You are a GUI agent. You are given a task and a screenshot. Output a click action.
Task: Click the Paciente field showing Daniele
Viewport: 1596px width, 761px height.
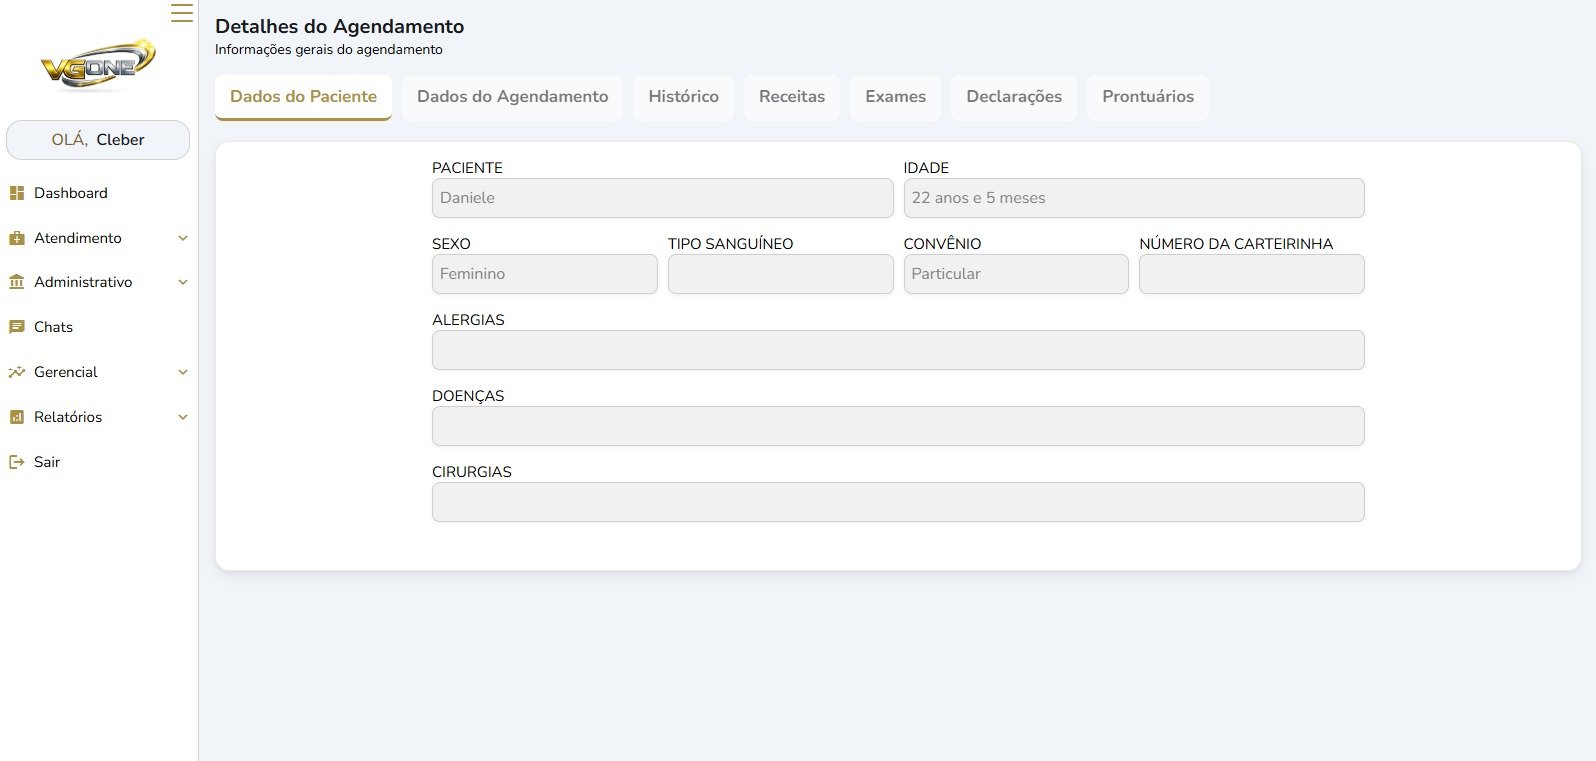click(x=662, y=198)
